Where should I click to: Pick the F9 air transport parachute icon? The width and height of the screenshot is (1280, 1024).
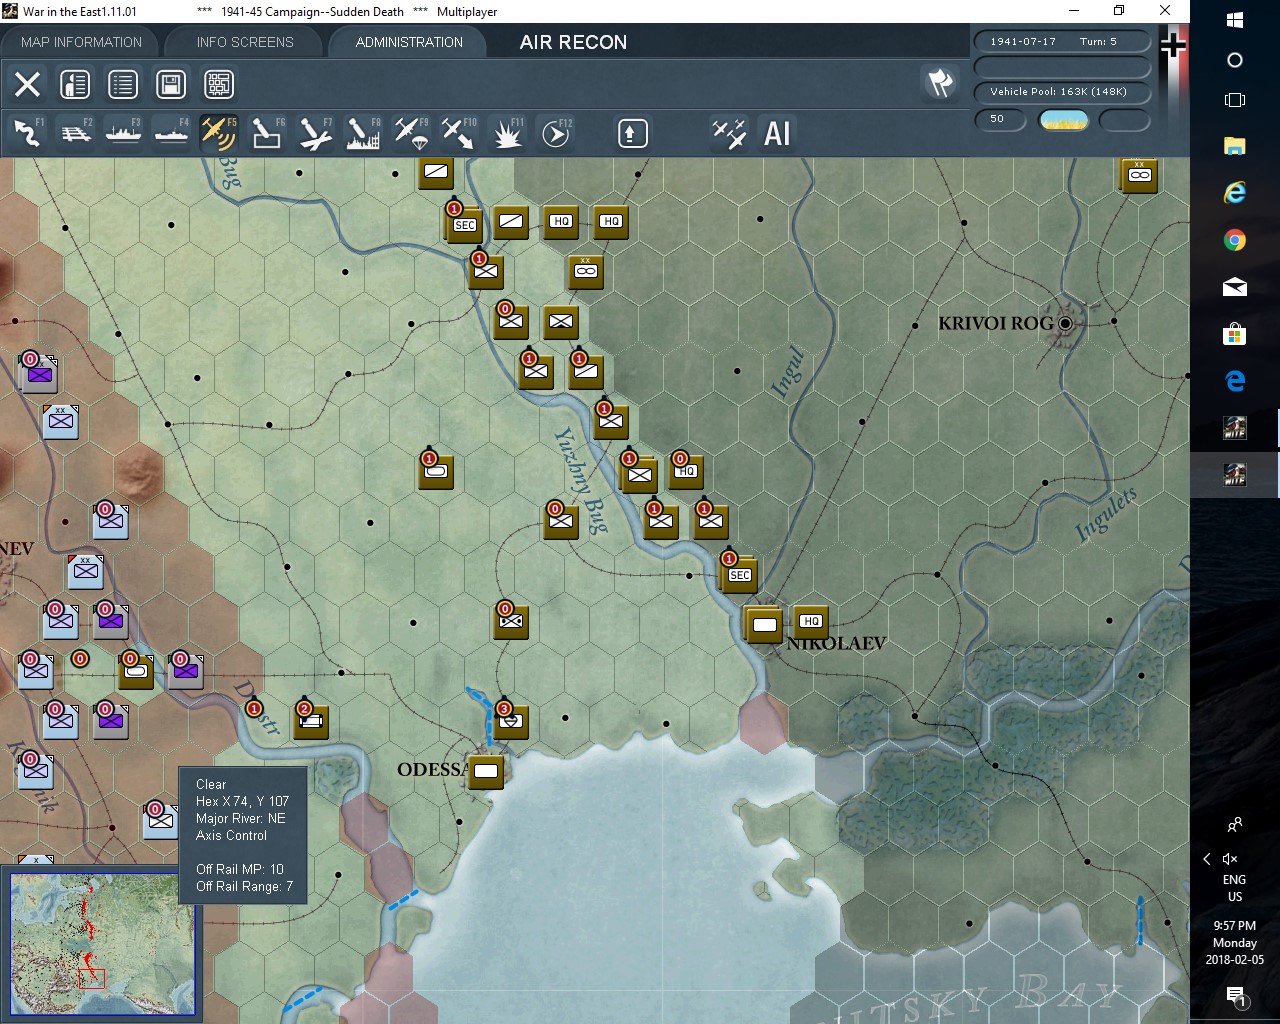pos(411,133)
